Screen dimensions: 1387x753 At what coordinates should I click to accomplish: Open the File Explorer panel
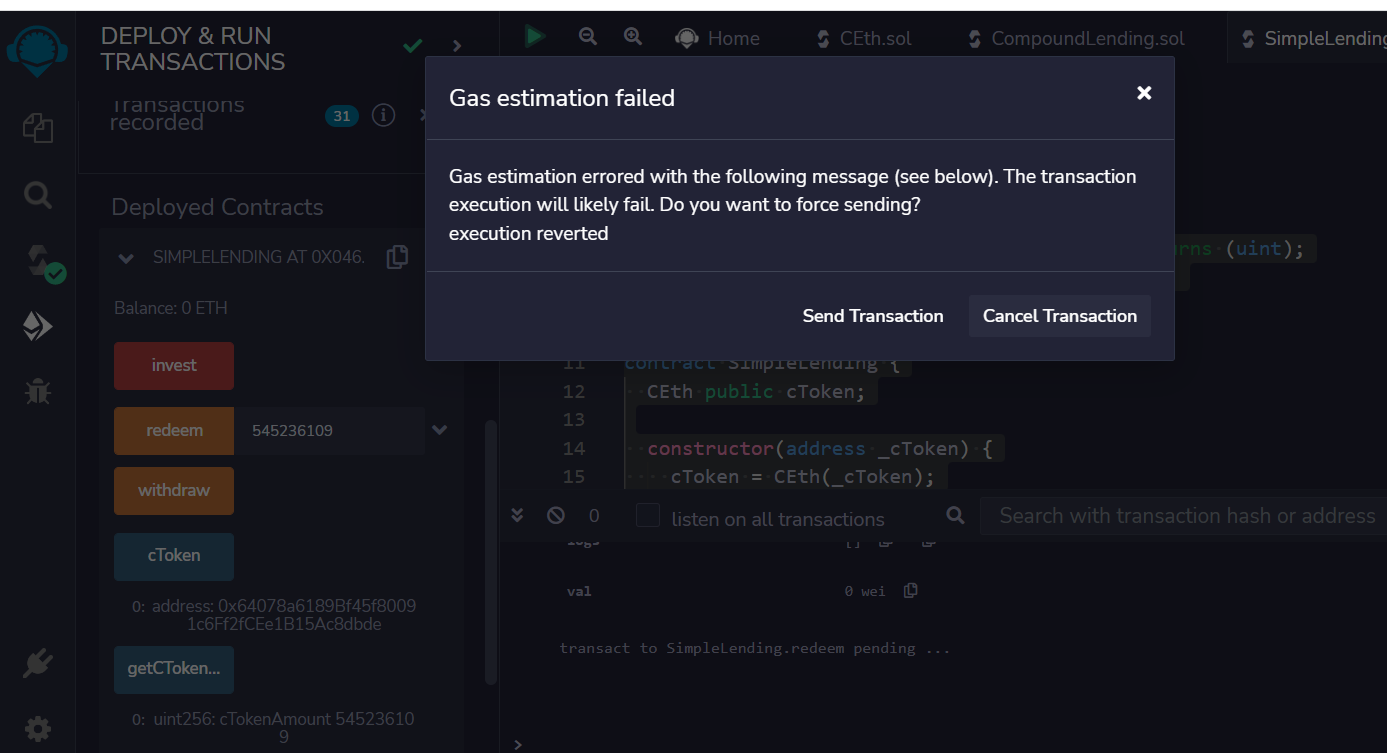pos(37,128)
